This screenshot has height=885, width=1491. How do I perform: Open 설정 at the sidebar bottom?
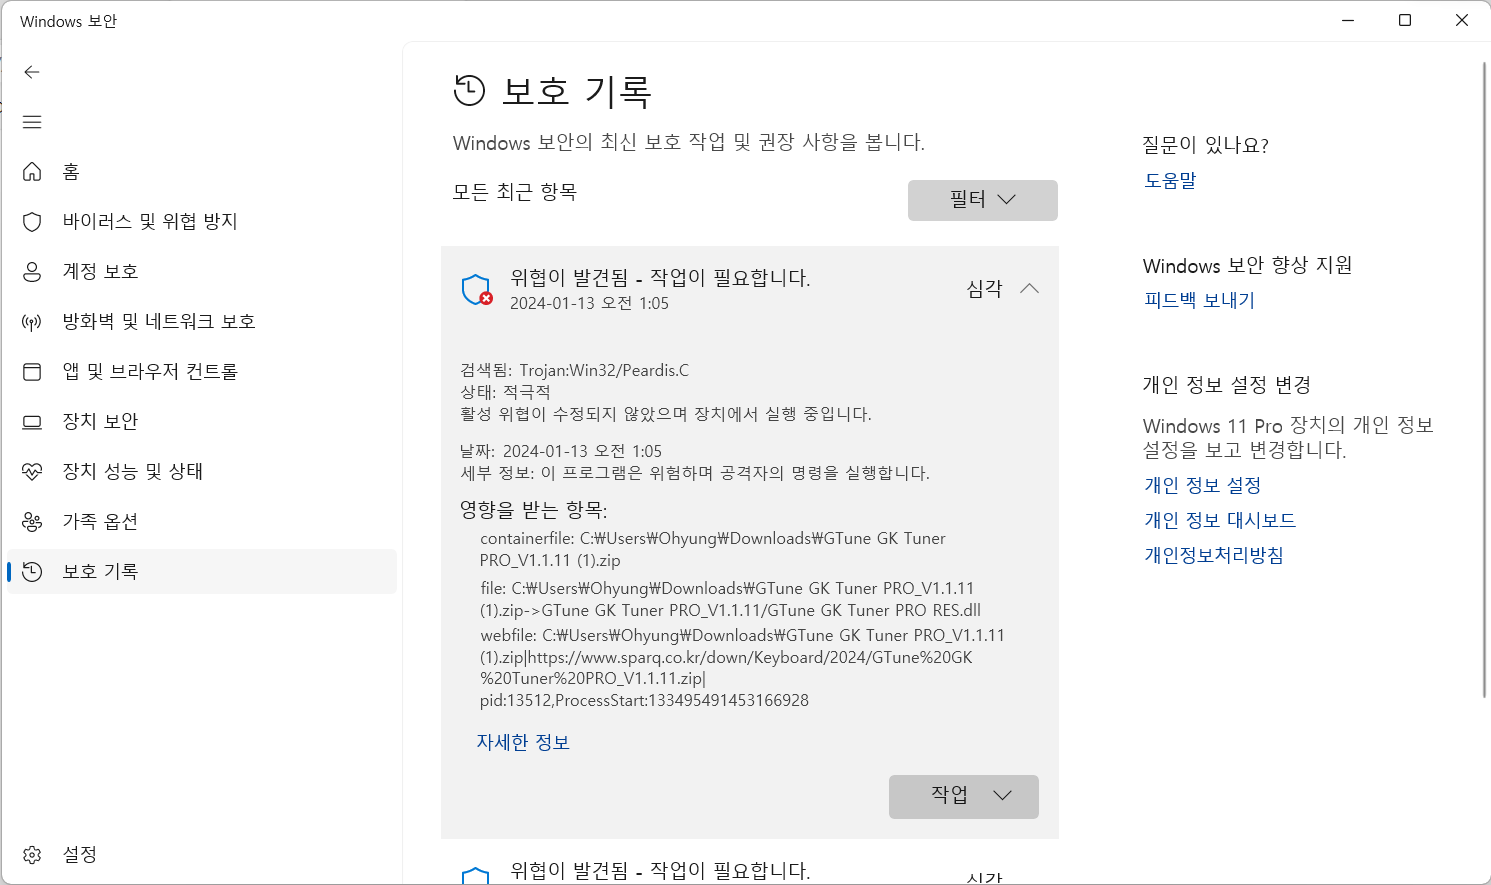pos(202,855)
